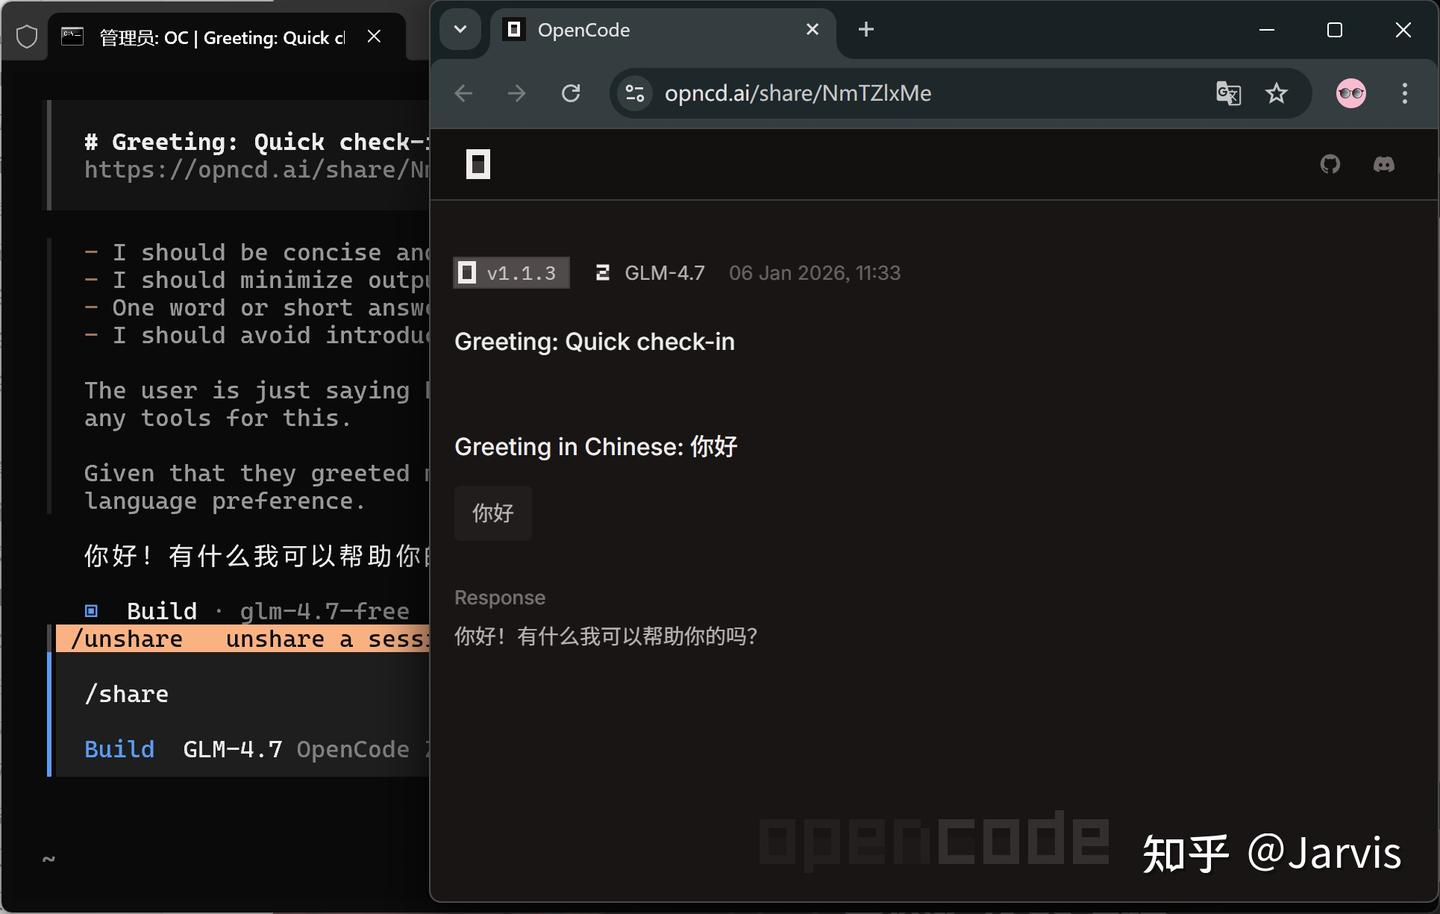Open the browser profile avatar
1440x914 pixels.
coord(1351,93)
